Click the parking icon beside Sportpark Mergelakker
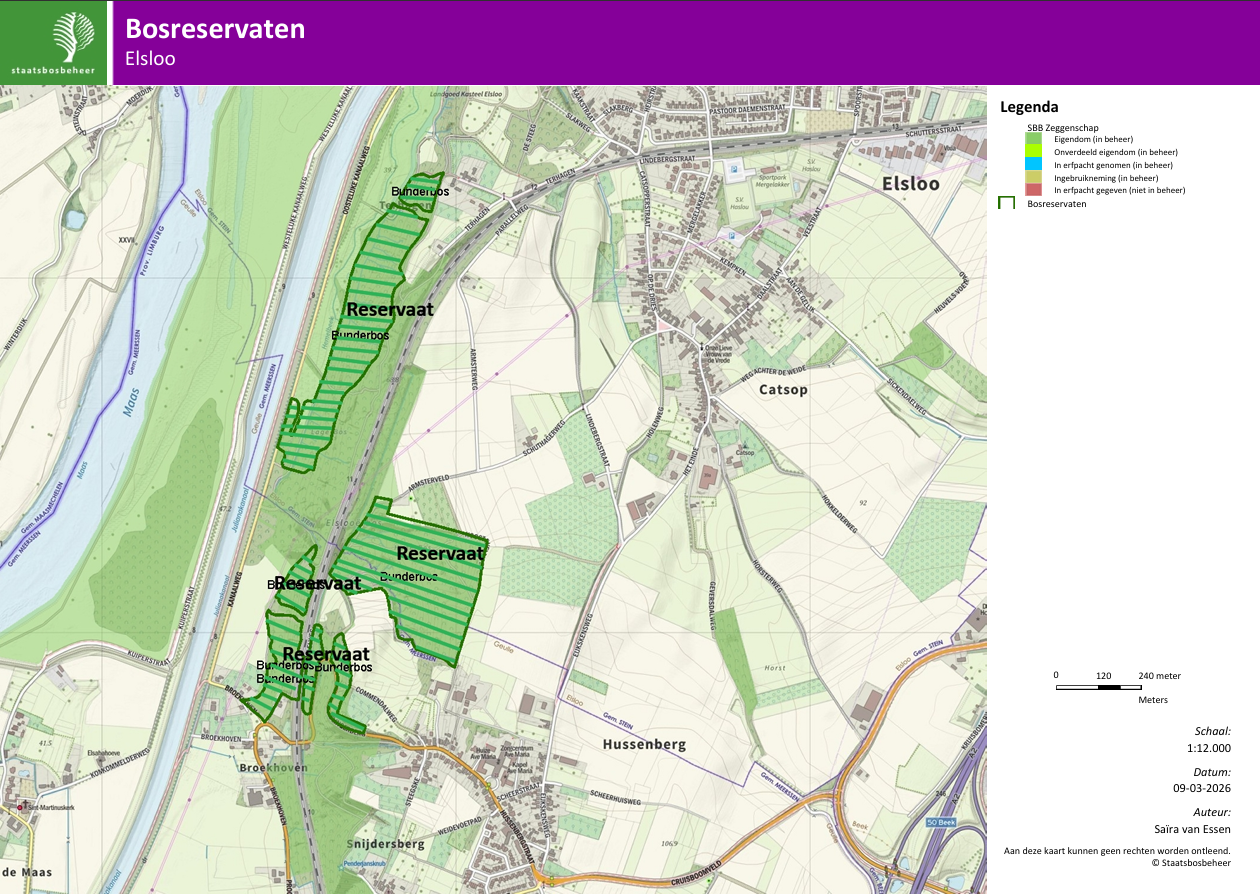 (x=735, y=170)
